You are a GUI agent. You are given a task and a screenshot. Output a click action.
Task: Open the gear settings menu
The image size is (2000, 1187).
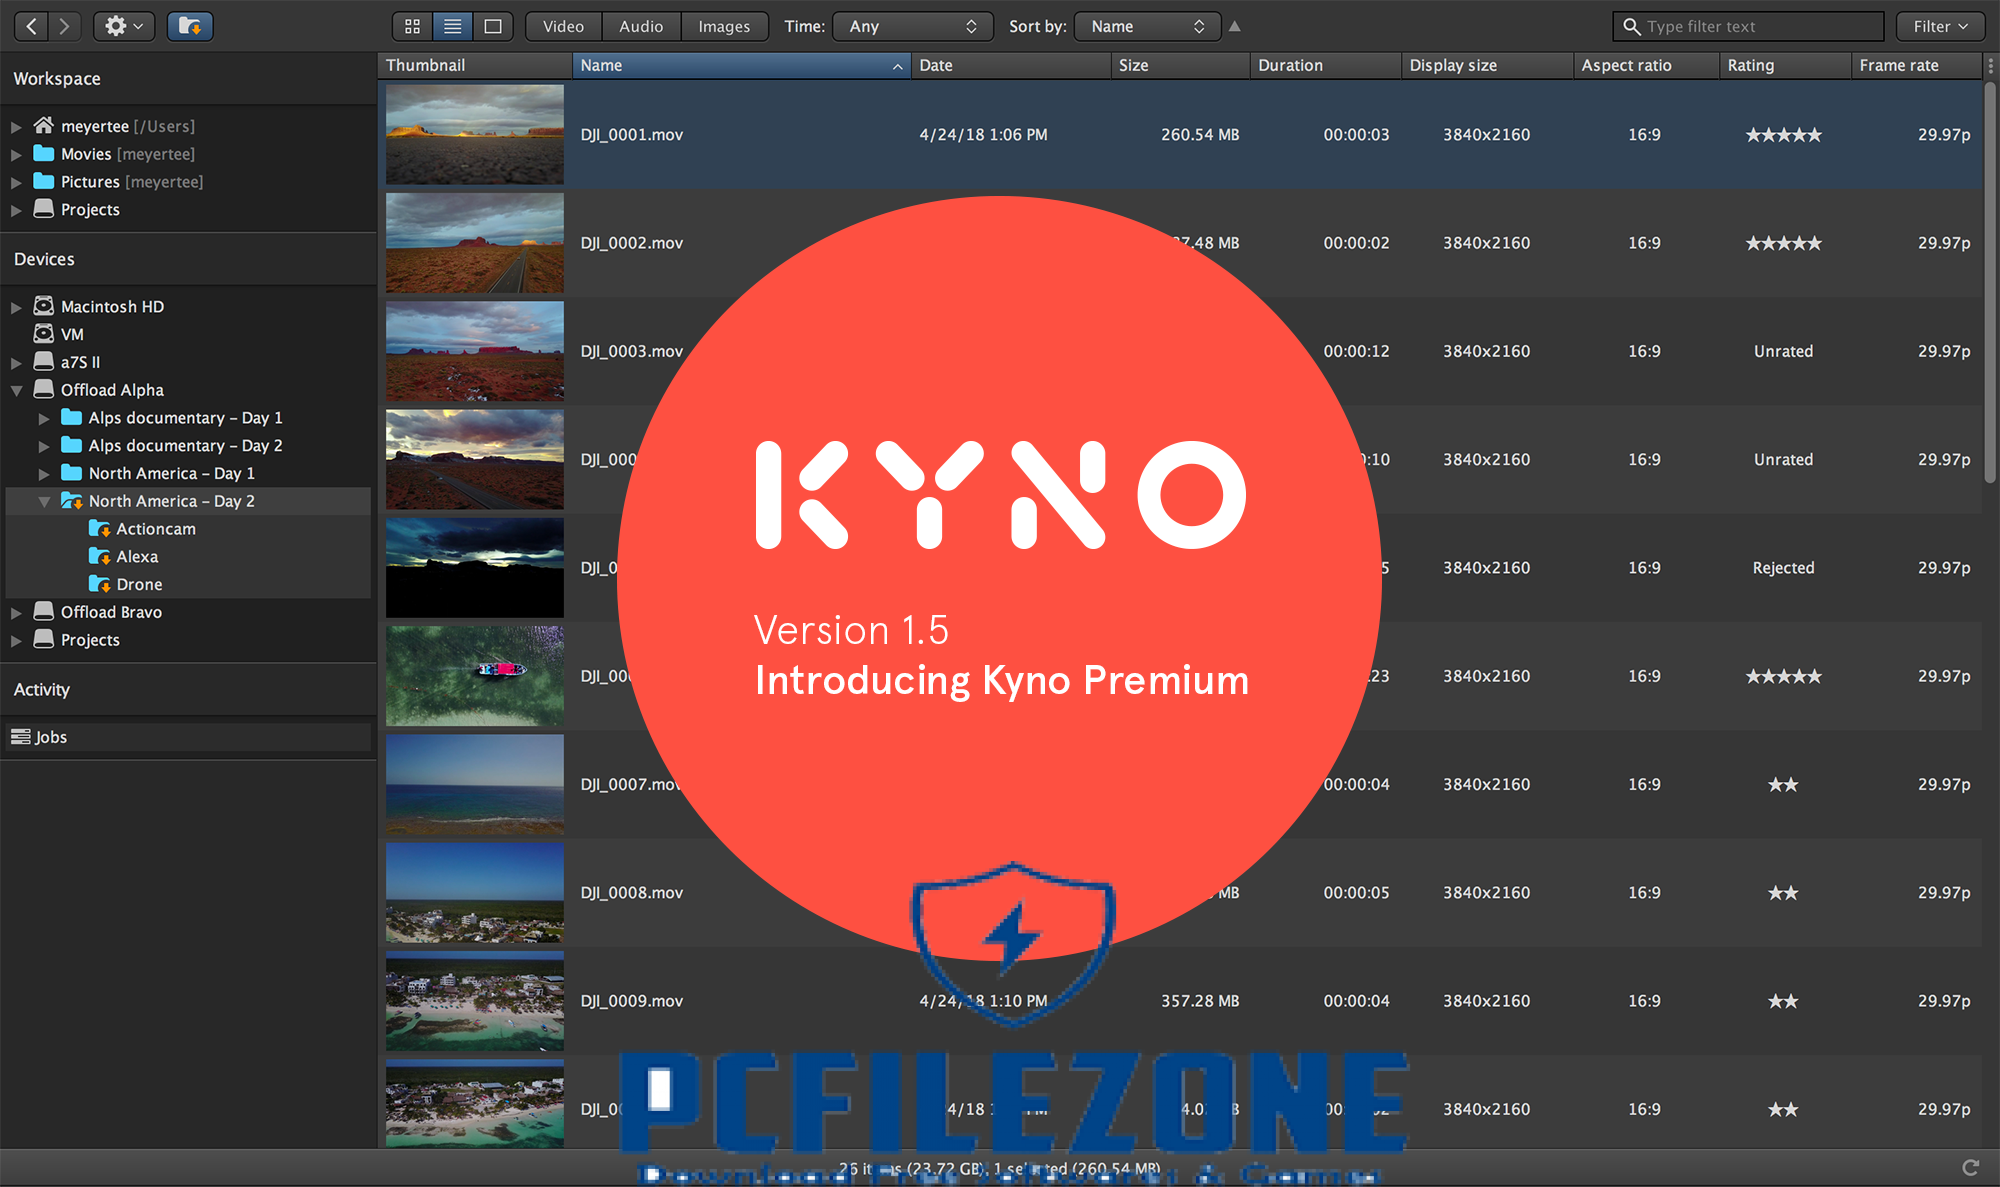point(123,26)
